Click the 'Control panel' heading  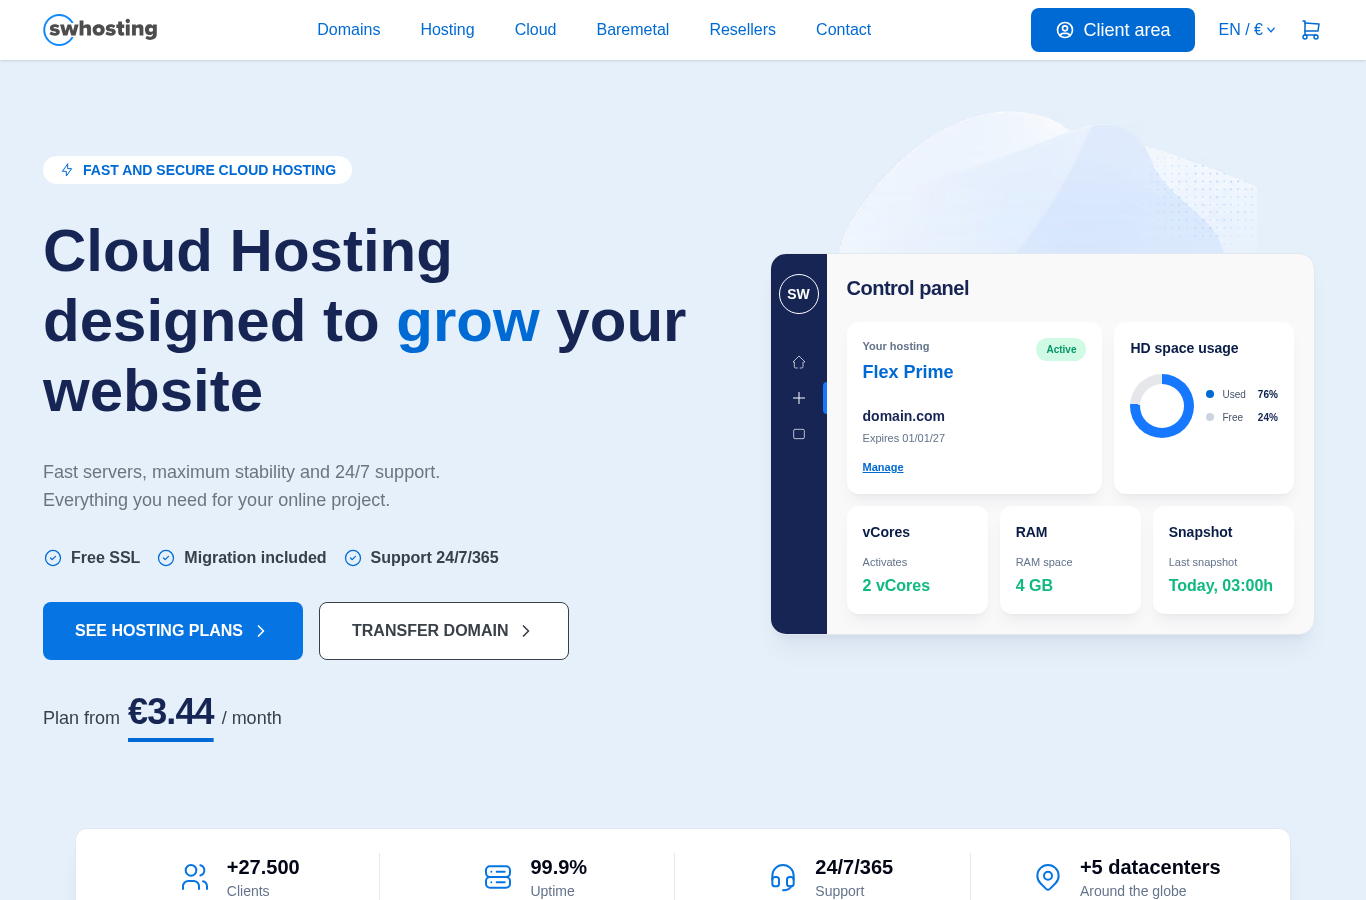908,289
